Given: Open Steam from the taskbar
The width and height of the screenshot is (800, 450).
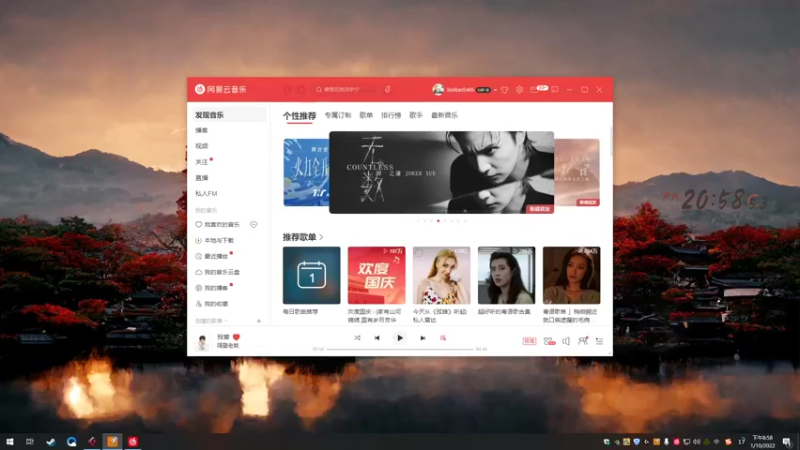Looking at the screenshot, I should point(51,442).
